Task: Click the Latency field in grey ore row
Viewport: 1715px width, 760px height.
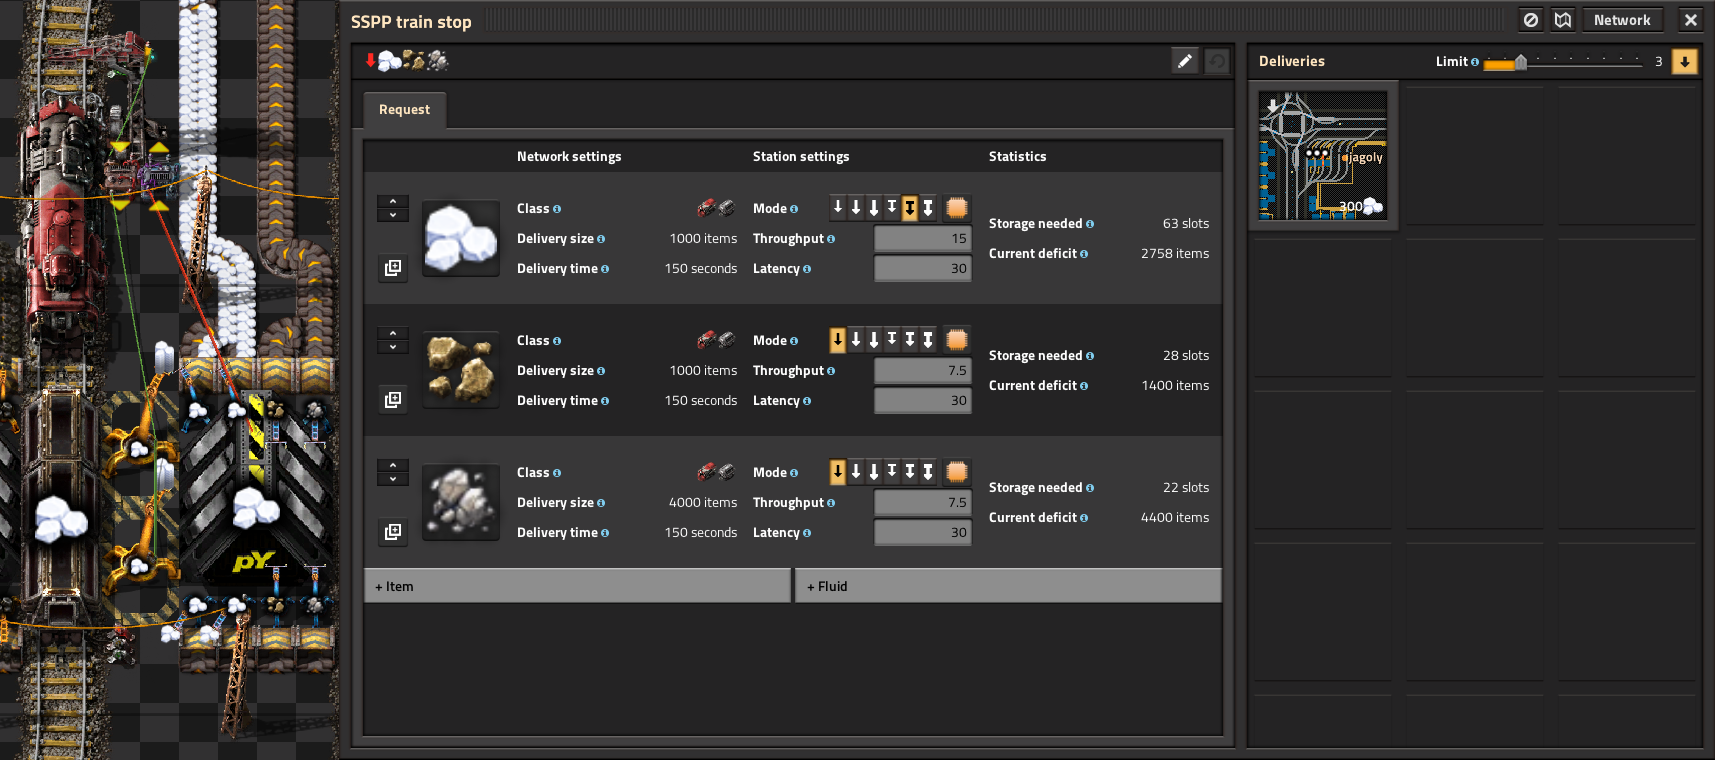Action: click(x=923, y=532)
